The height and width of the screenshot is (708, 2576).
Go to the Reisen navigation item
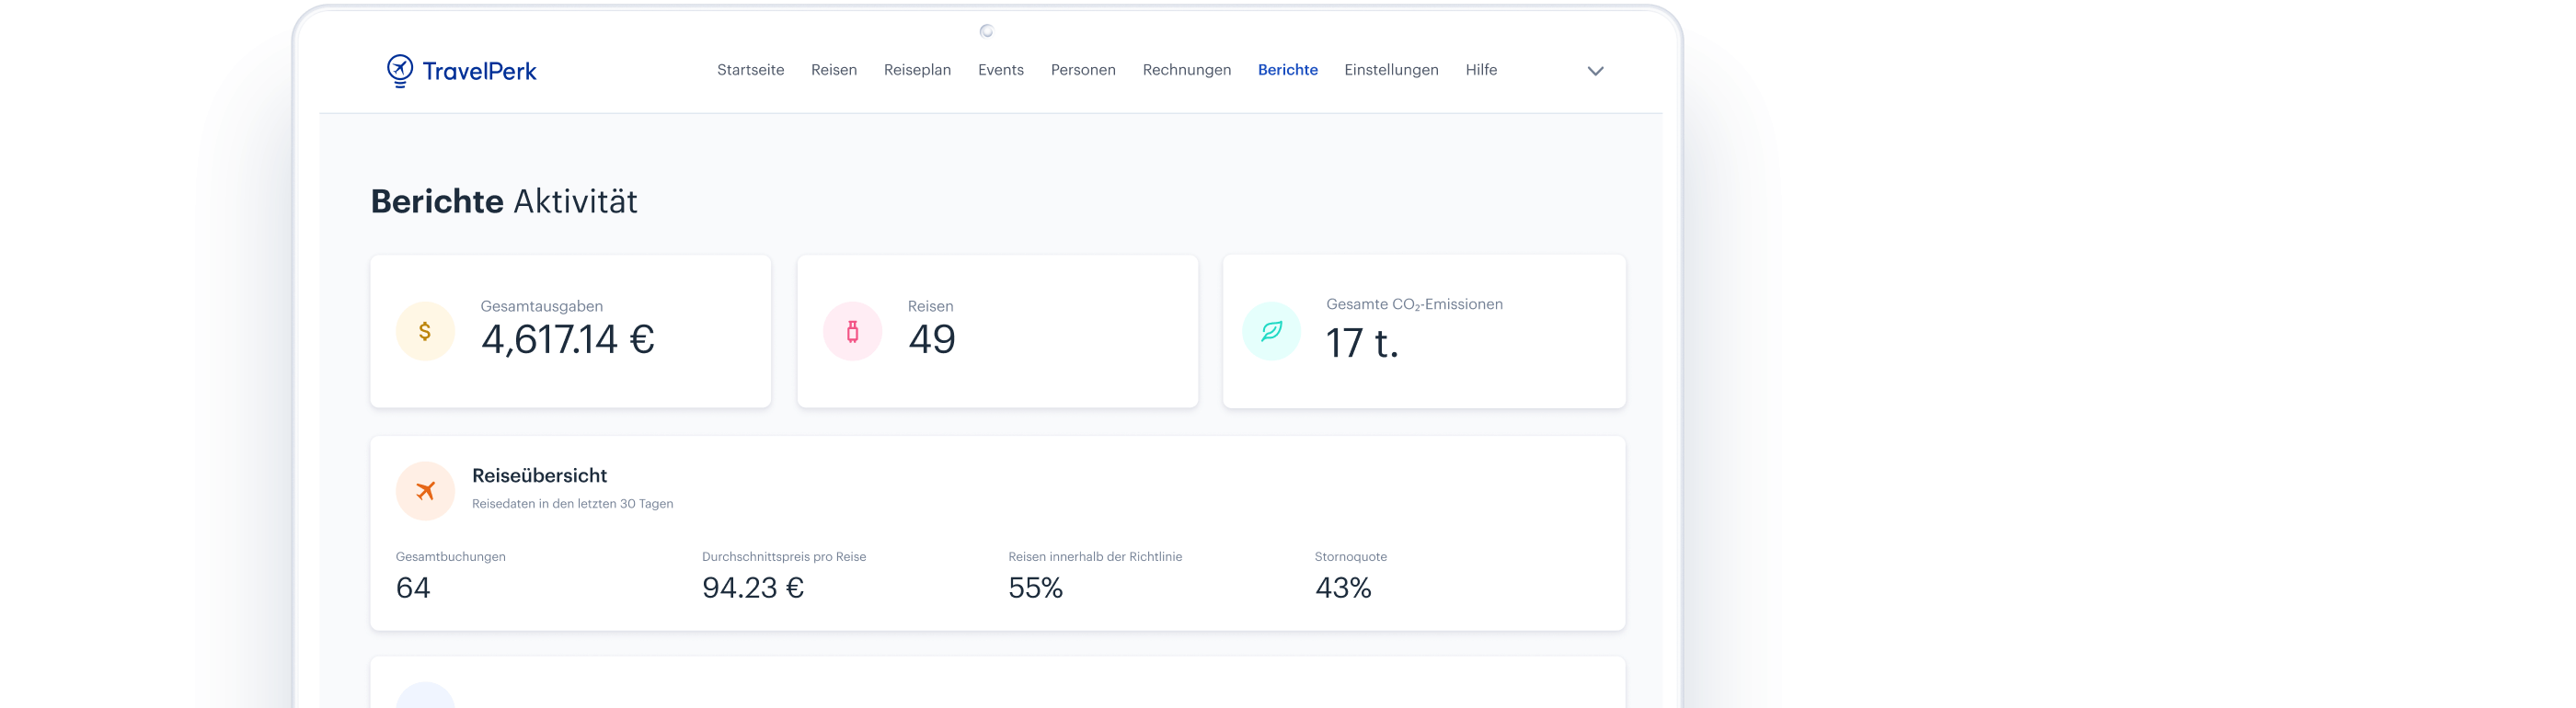[834, 70]
